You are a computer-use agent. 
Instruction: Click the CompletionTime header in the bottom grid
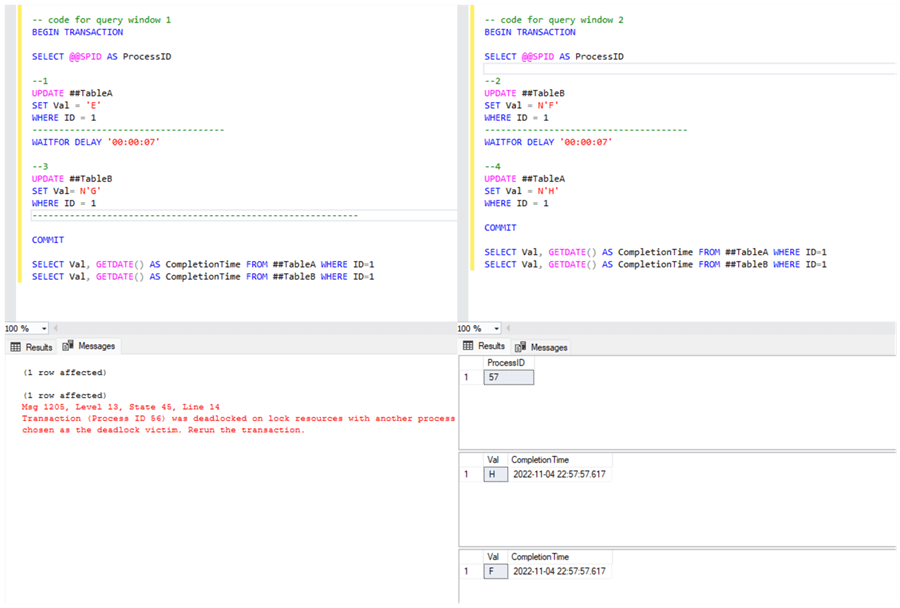coord(540,557)
